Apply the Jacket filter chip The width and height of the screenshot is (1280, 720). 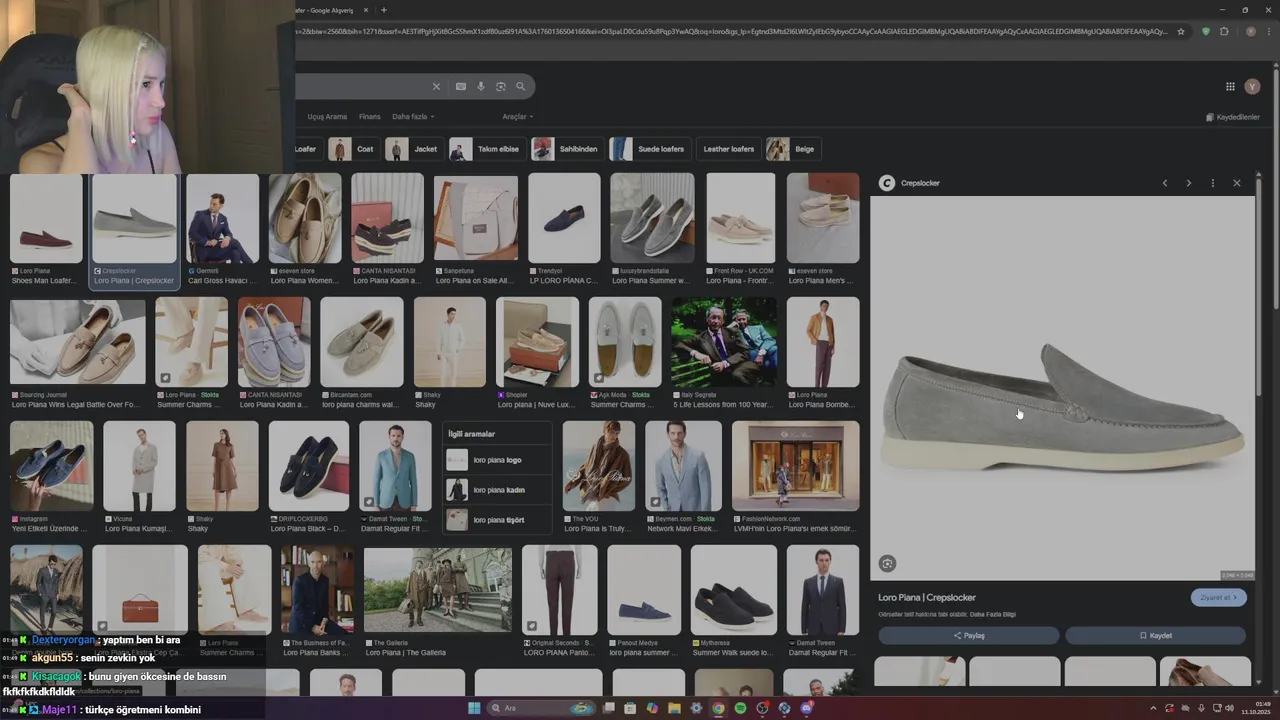(414, 149)
